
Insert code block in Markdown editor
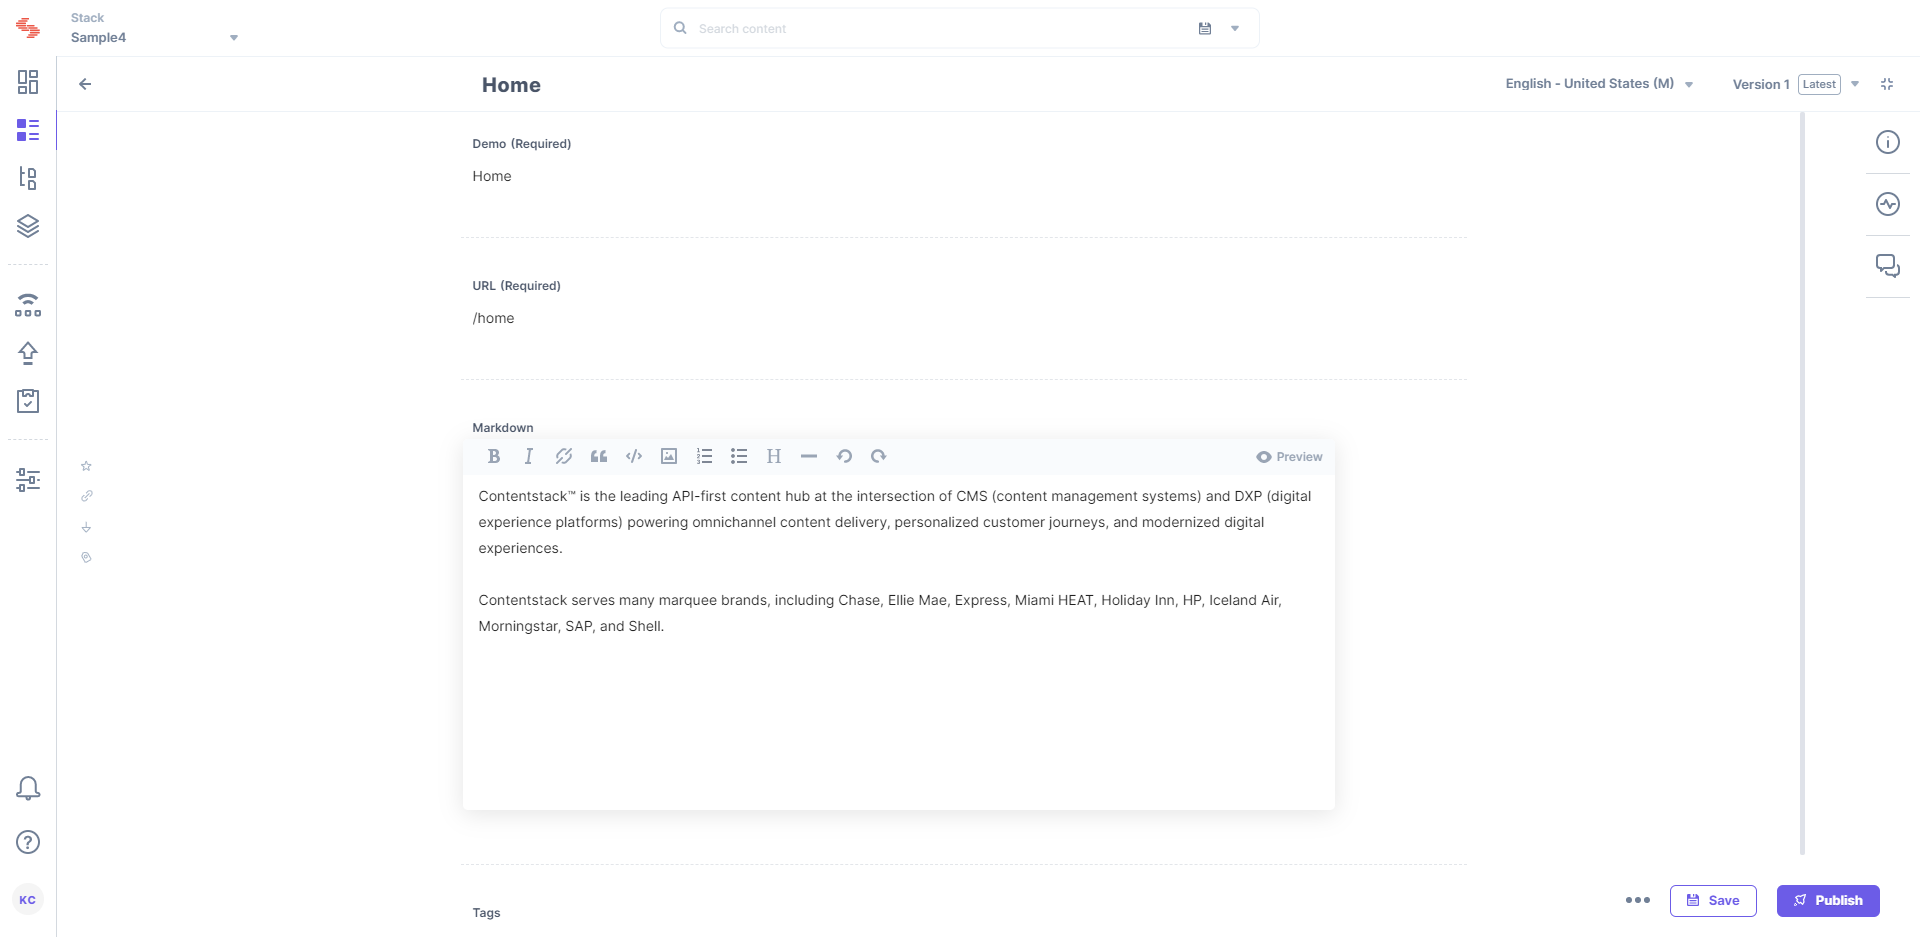(634, 456)
